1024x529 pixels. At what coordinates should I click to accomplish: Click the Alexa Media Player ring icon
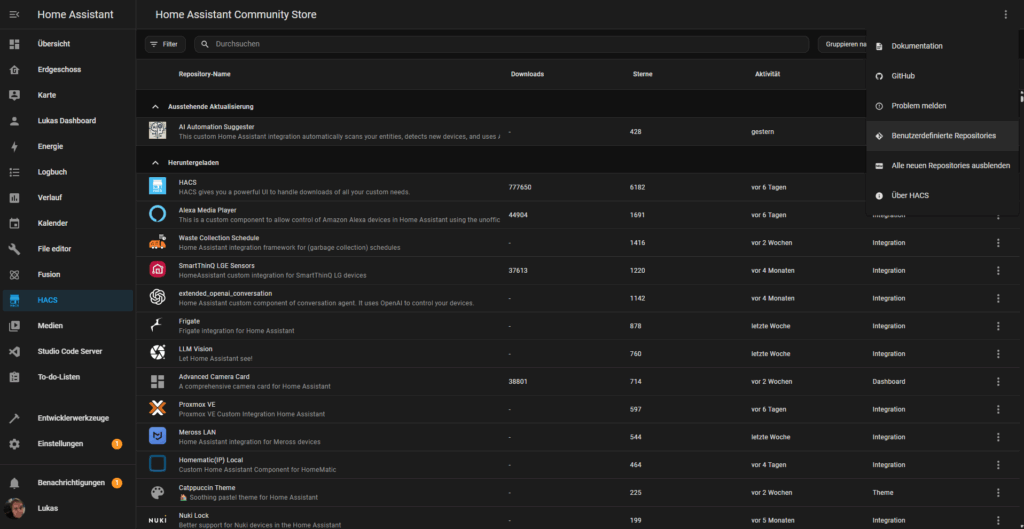157,214
